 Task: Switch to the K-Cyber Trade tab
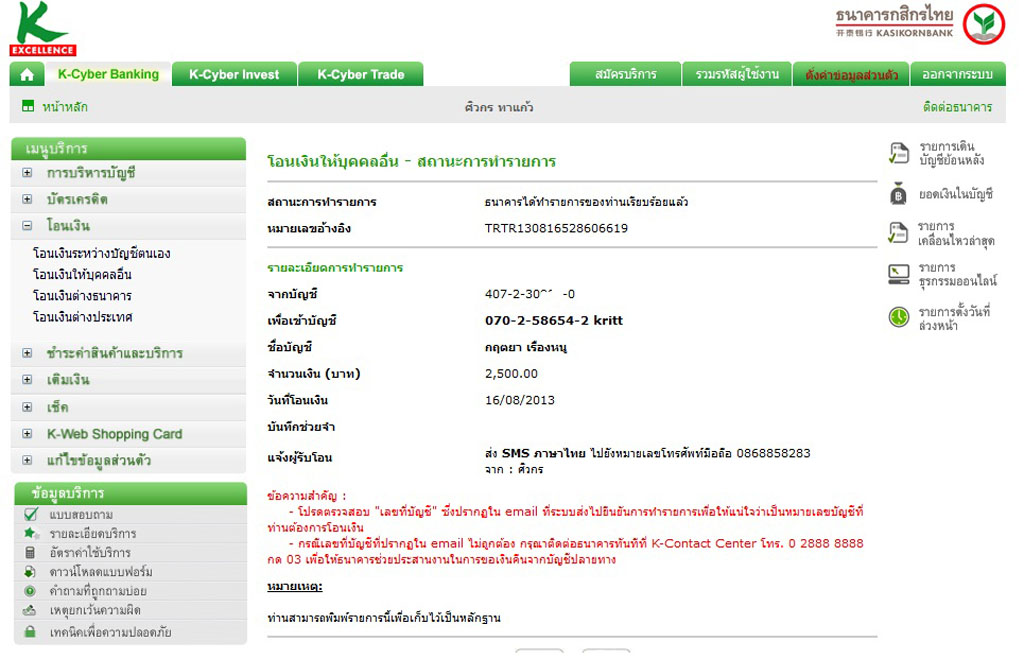[x=360, y=74]
